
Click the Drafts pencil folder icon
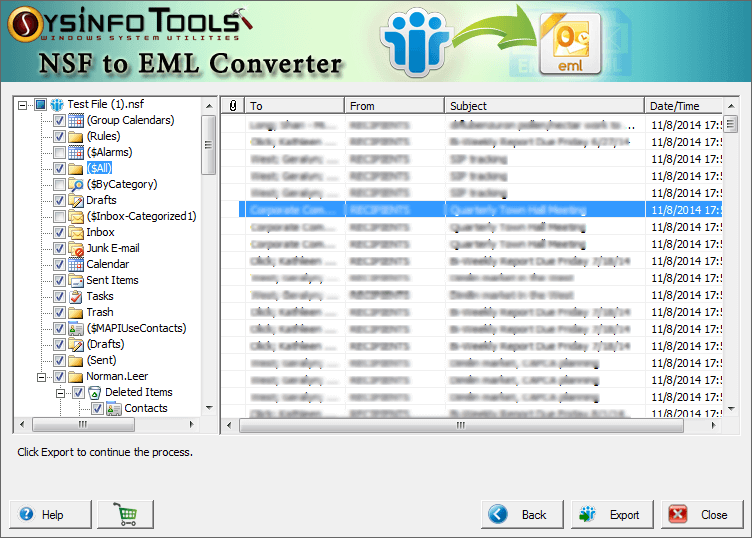[x=76, y=200]
